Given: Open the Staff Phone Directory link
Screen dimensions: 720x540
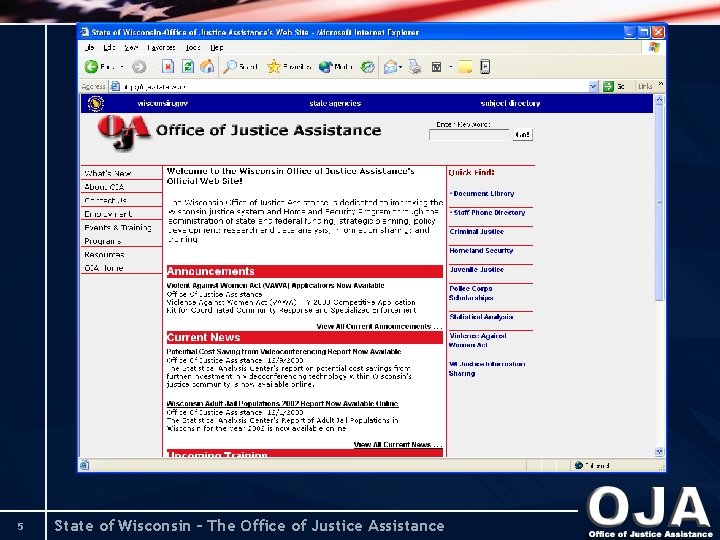Looking at the screenshot, I should click(x=489, y=213).
